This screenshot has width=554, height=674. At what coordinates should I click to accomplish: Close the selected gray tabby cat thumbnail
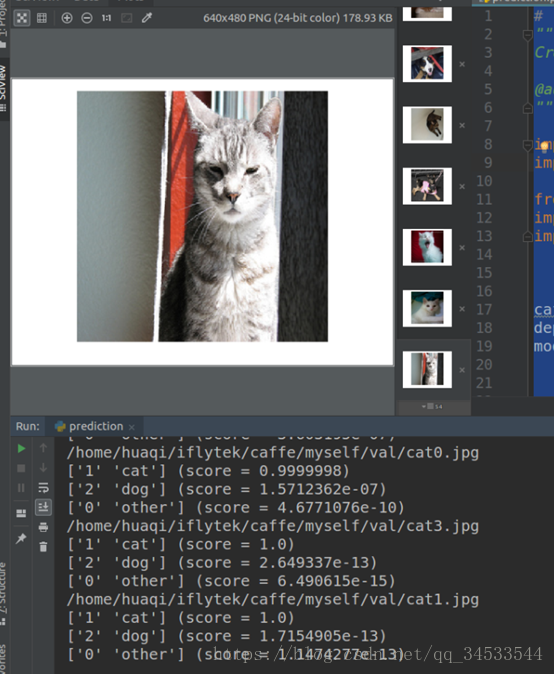462,370
